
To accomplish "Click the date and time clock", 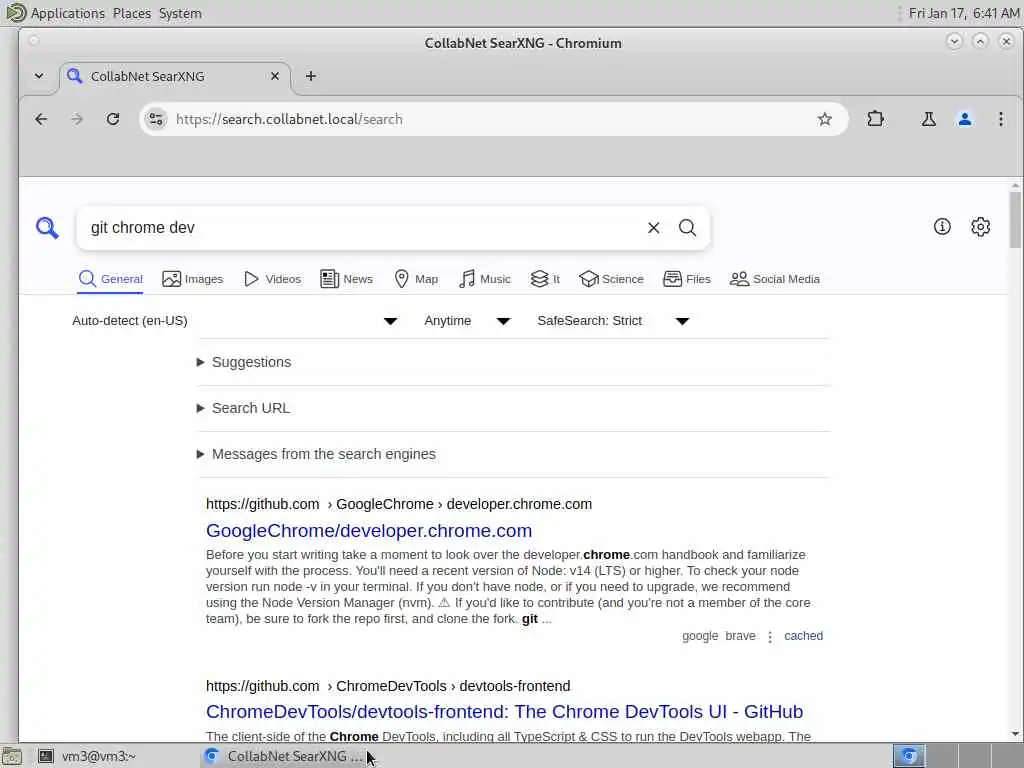I will (x=963, y=13).
